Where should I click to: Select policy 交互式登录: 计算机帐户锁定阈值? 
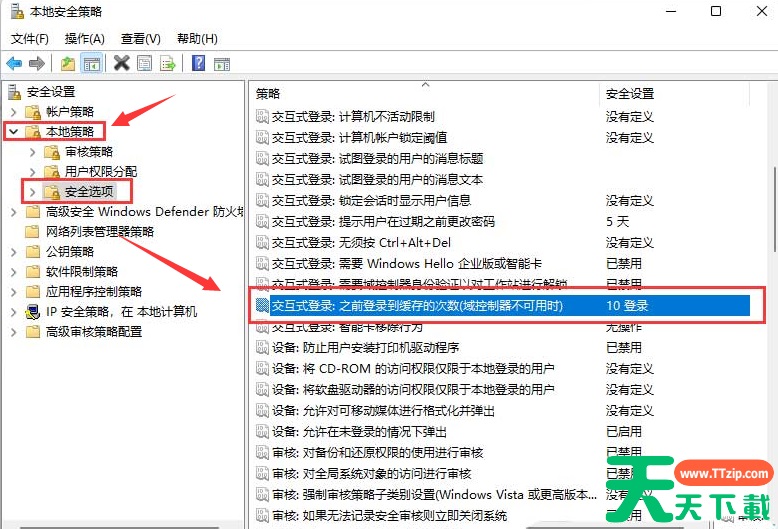click(x=359, y=137)
